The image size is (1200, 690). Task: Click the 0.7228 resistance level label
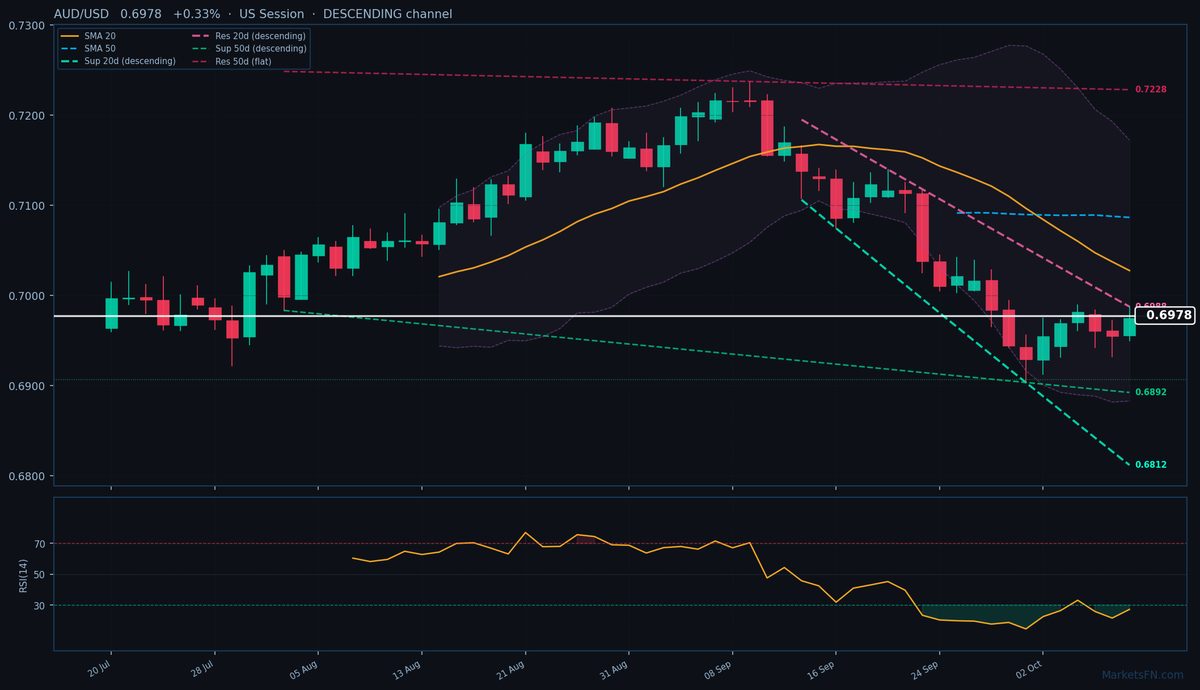1151,90
